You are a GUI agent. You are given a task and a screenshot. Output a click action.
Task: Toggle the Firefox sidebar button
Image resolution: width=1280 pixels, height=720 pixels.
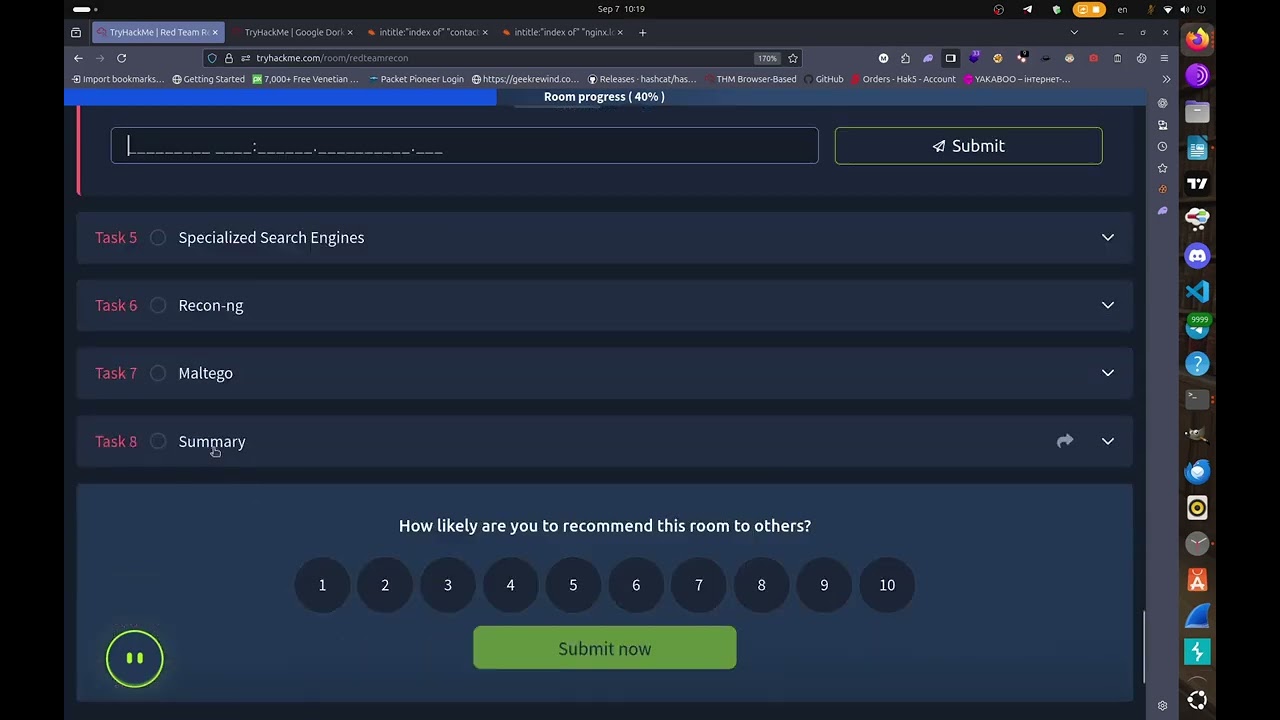(x=951, y=58)
